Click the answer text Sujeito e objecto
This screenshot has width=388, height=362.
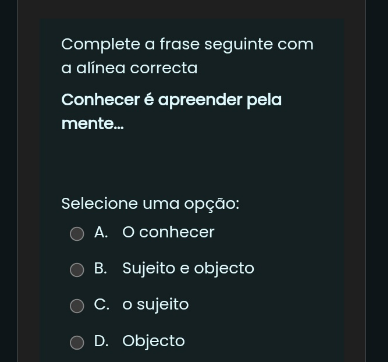188,269
